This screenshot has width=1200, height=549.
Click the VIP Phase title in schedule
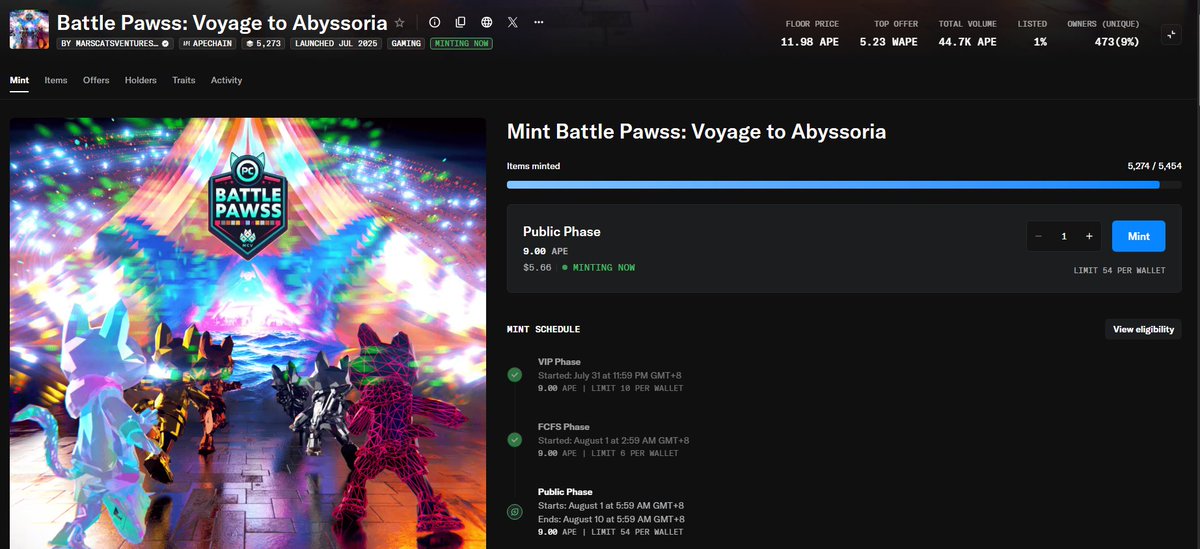pyautogui.click(x=559, y=362)
